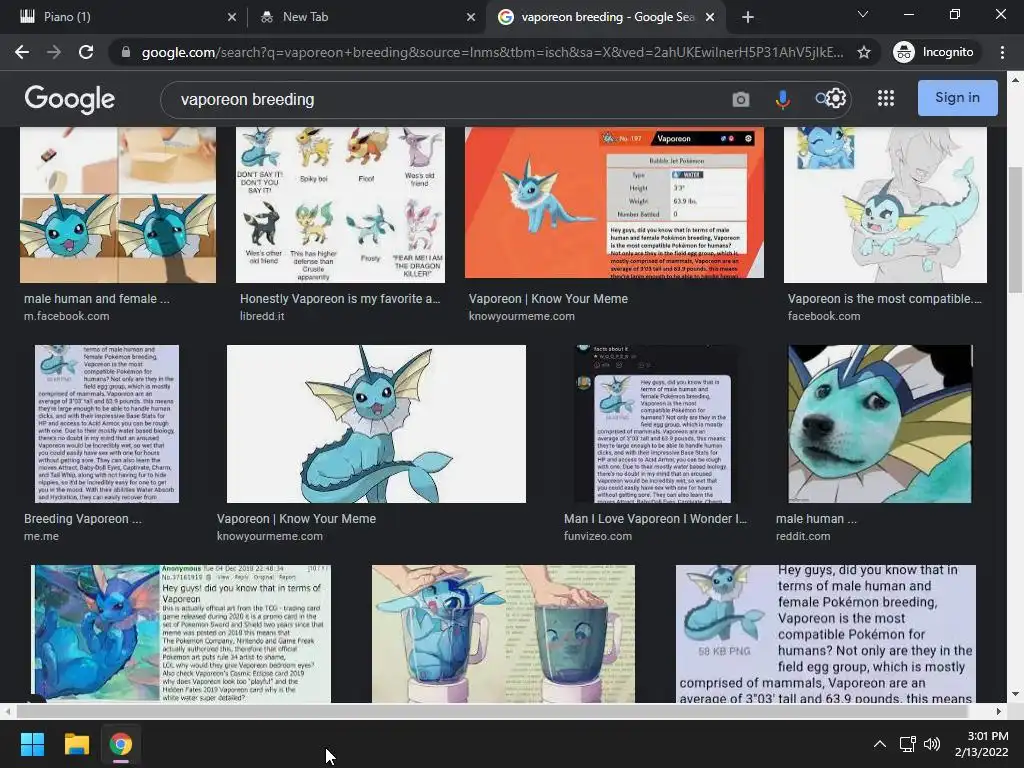The width and height of the screenshot is (1024, 768).
Task: Open network status tray icon
Action: click(x=907, y=744)
